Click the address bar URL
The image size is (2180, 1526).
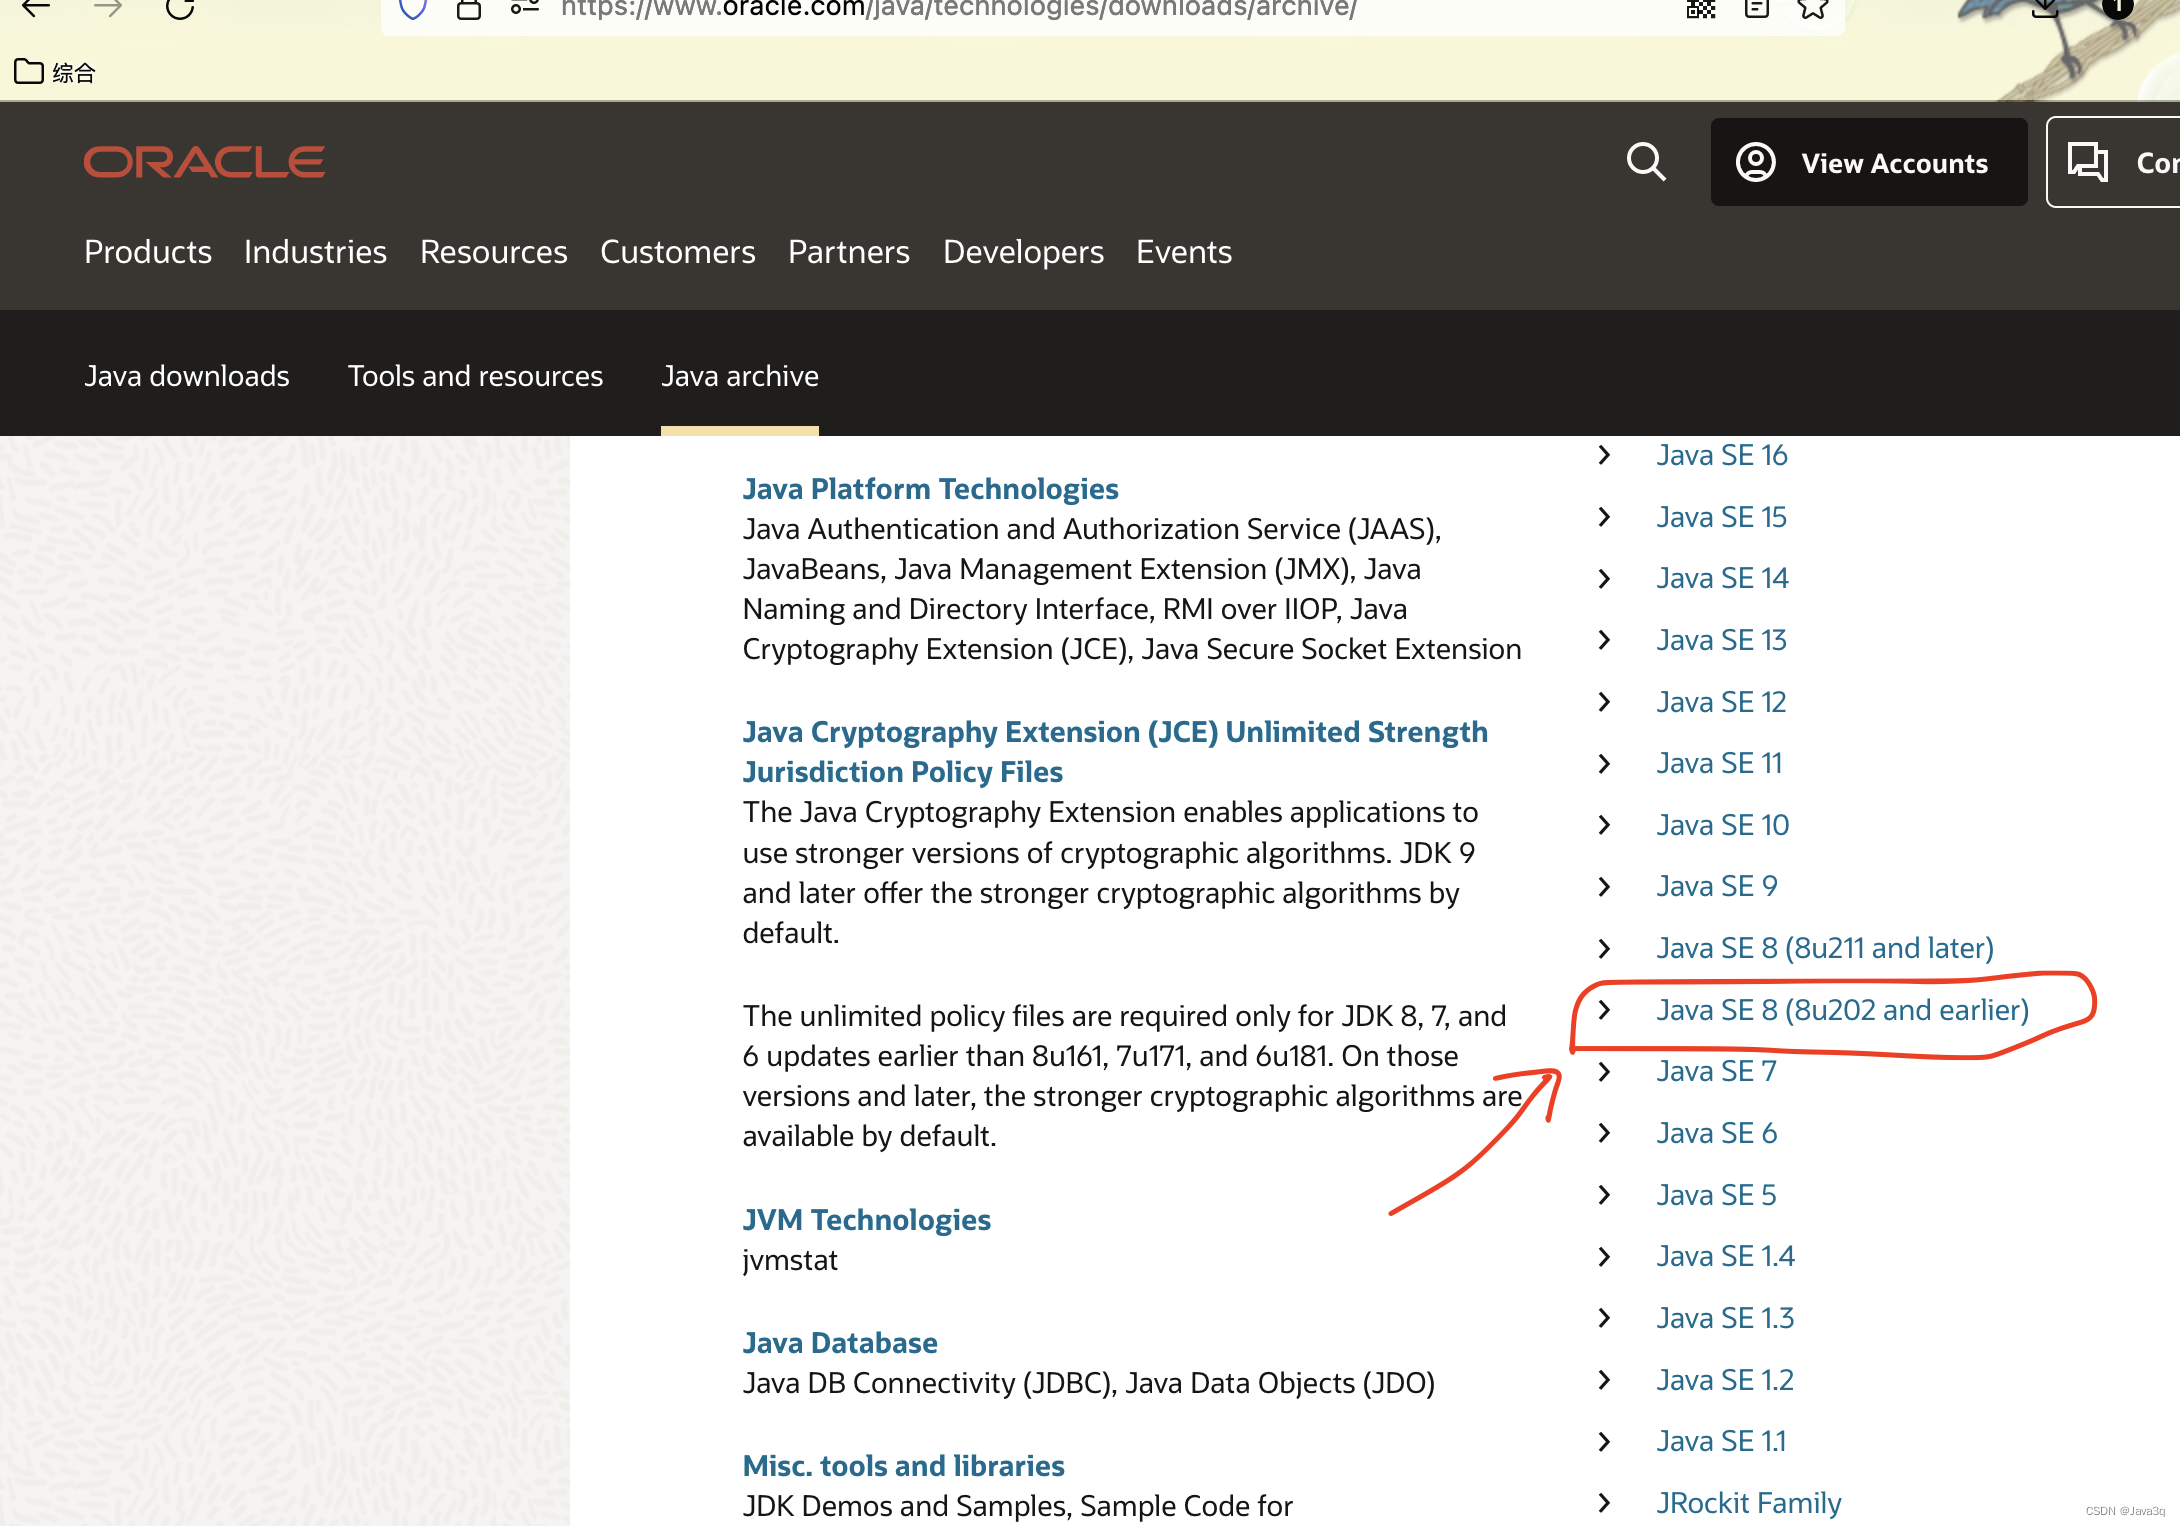(958, 9)
